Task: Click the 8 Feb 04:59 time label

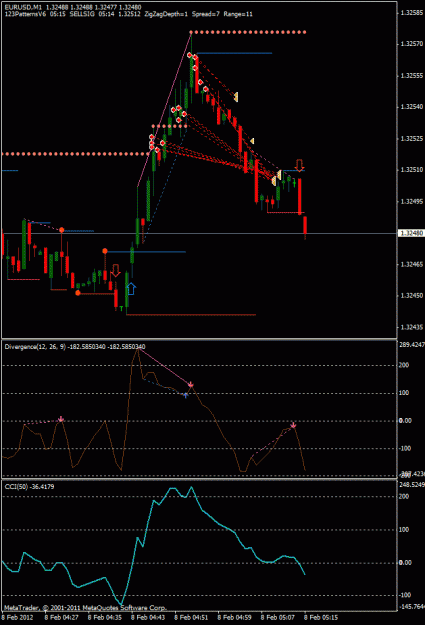Action: click(x=234, y=617)
